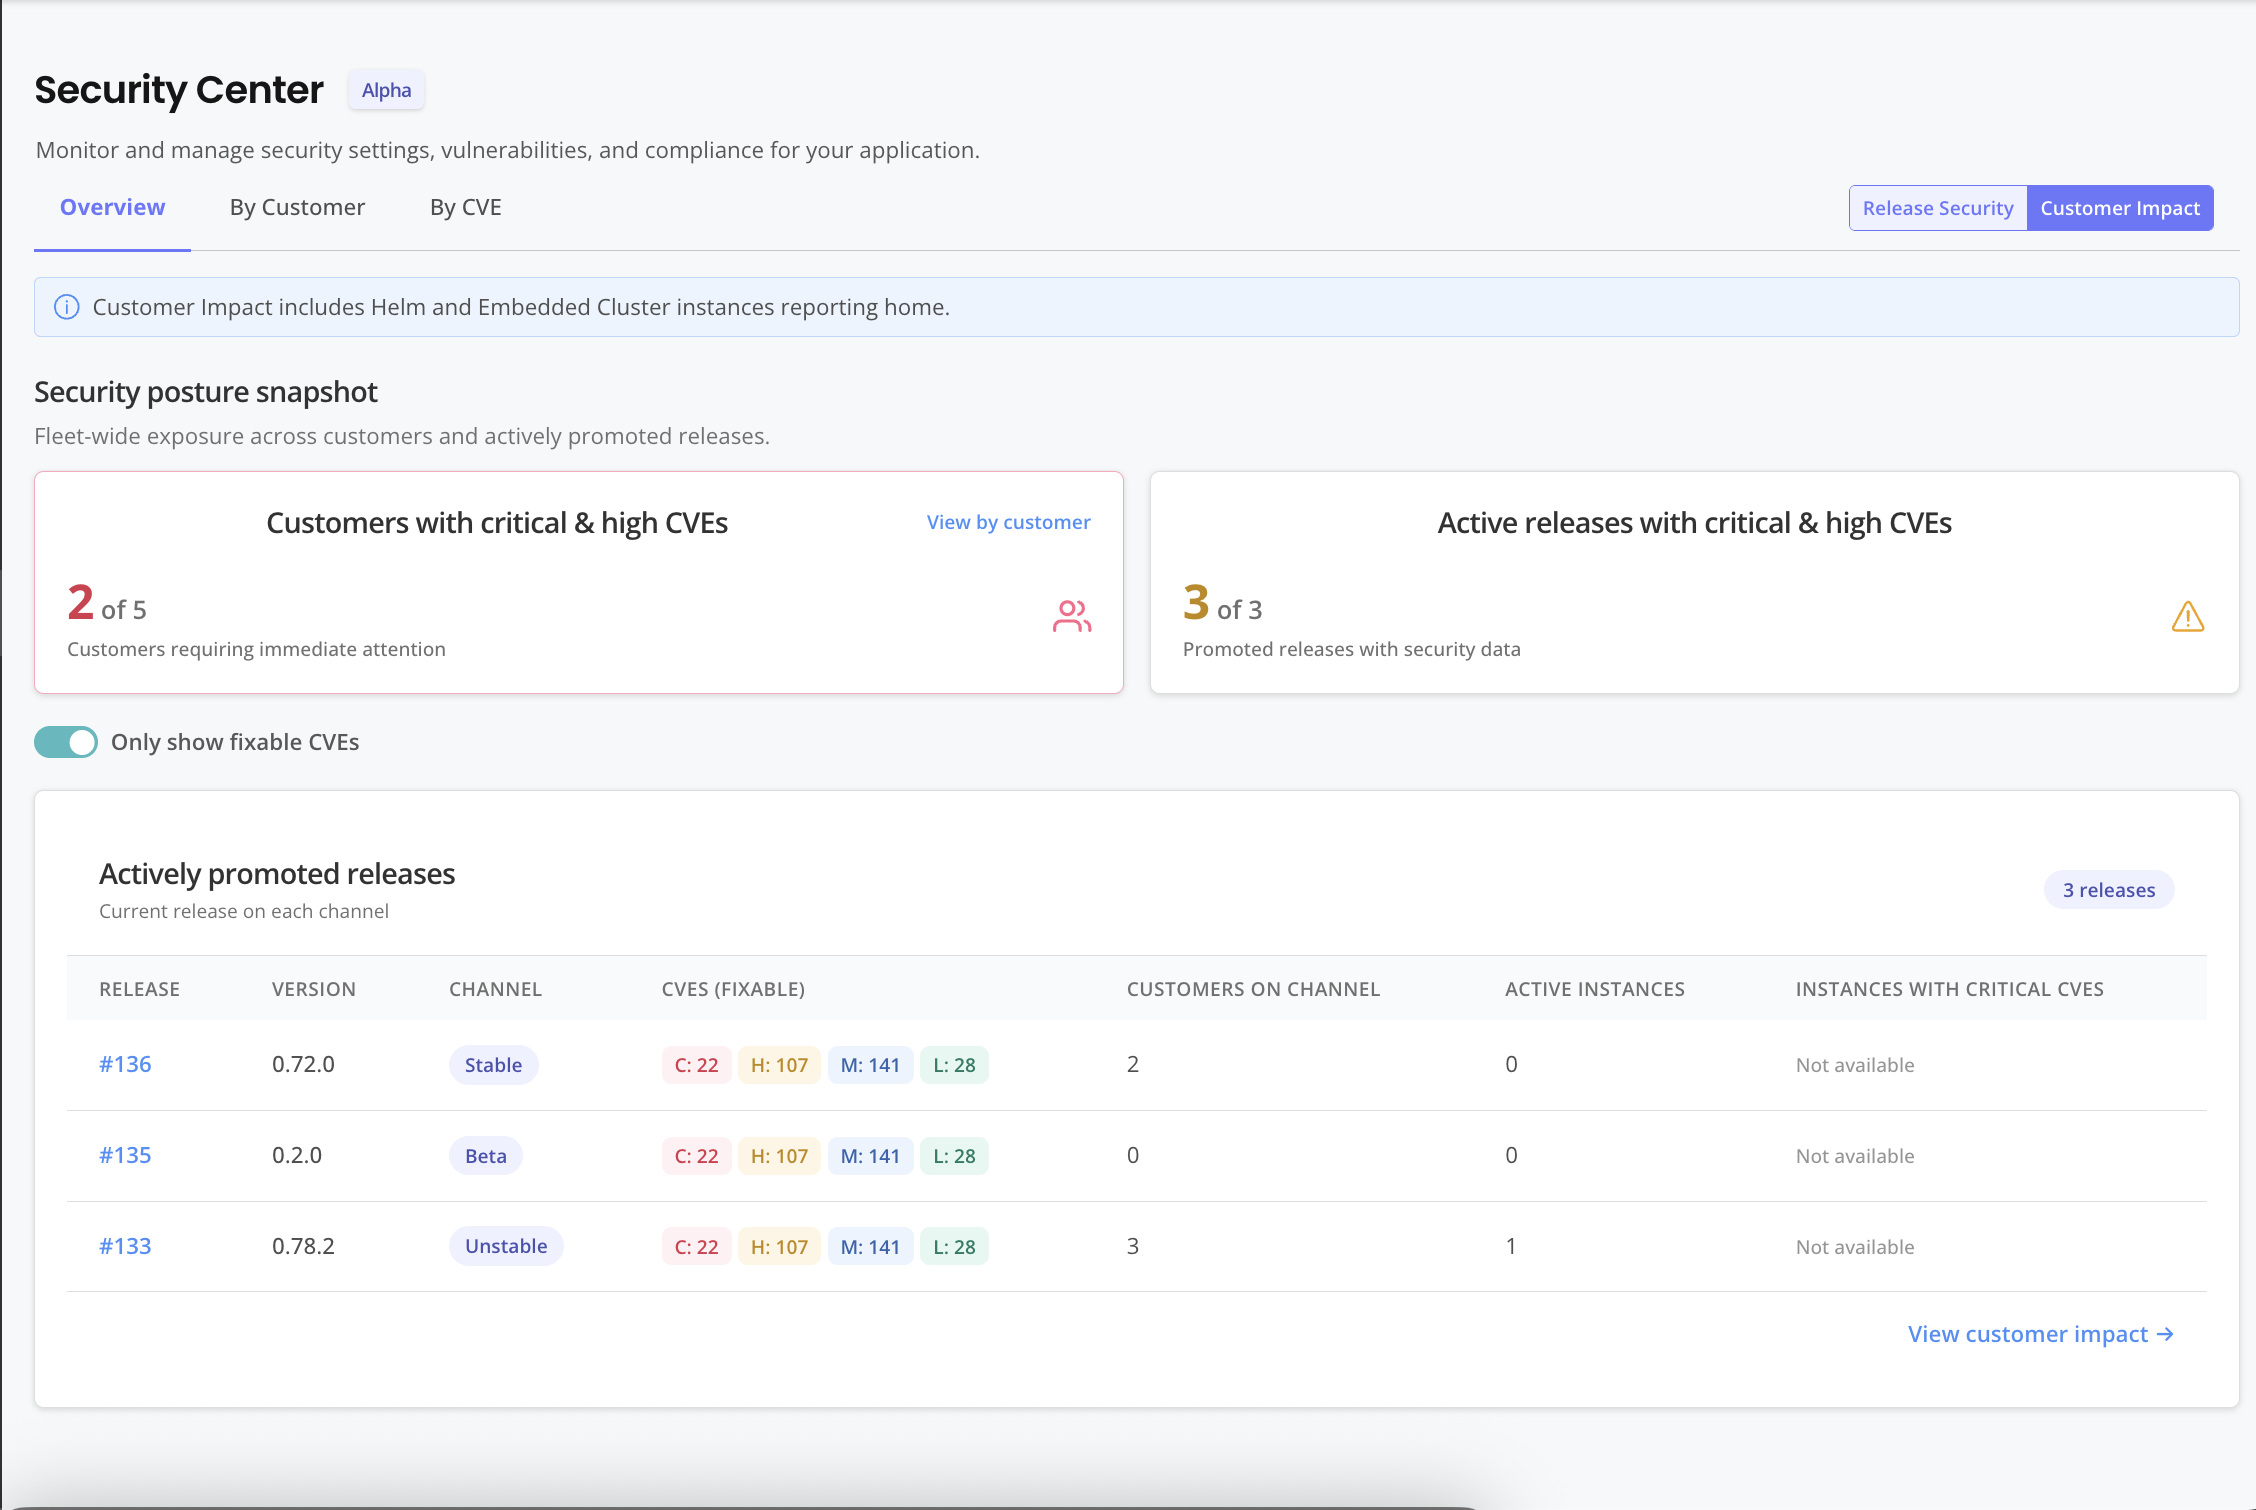Click H: 107 badge in release #136 row
2256x1510 pixels.
pyautogui.click(x=779, y=1065)
